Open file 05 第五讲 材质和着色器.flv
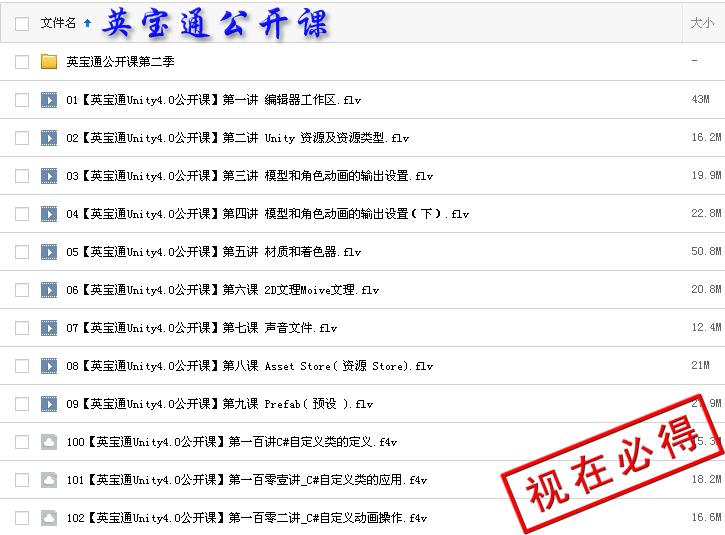 click(x=214, y=252)
